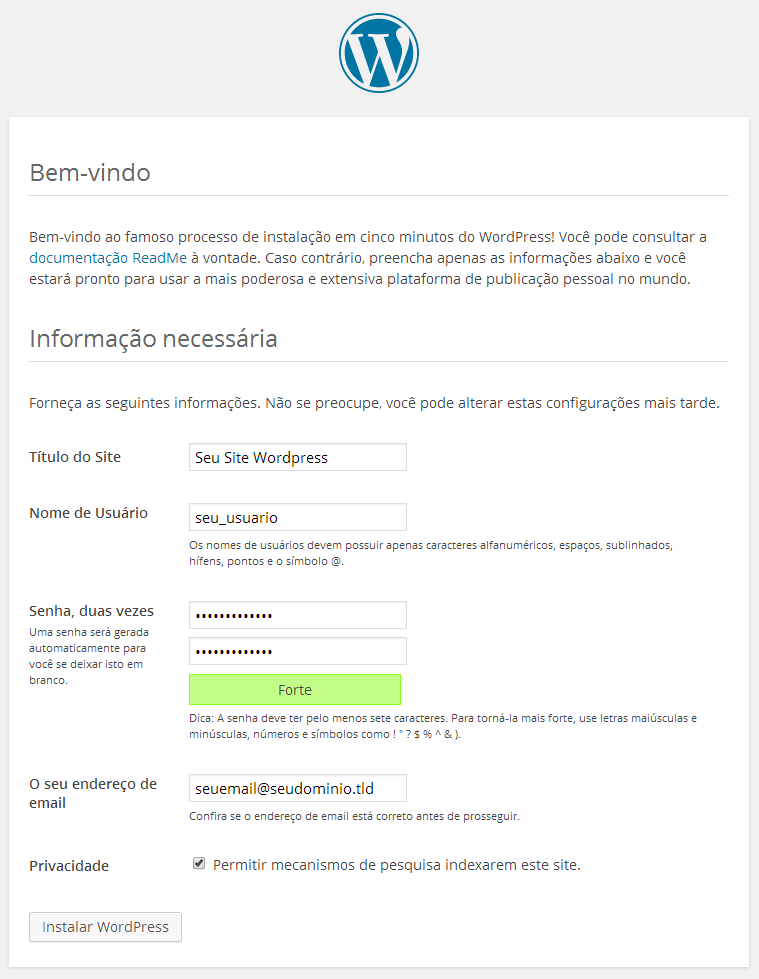Click the Permitir mecanismos de pesquisa label

(x=397, y=865)
